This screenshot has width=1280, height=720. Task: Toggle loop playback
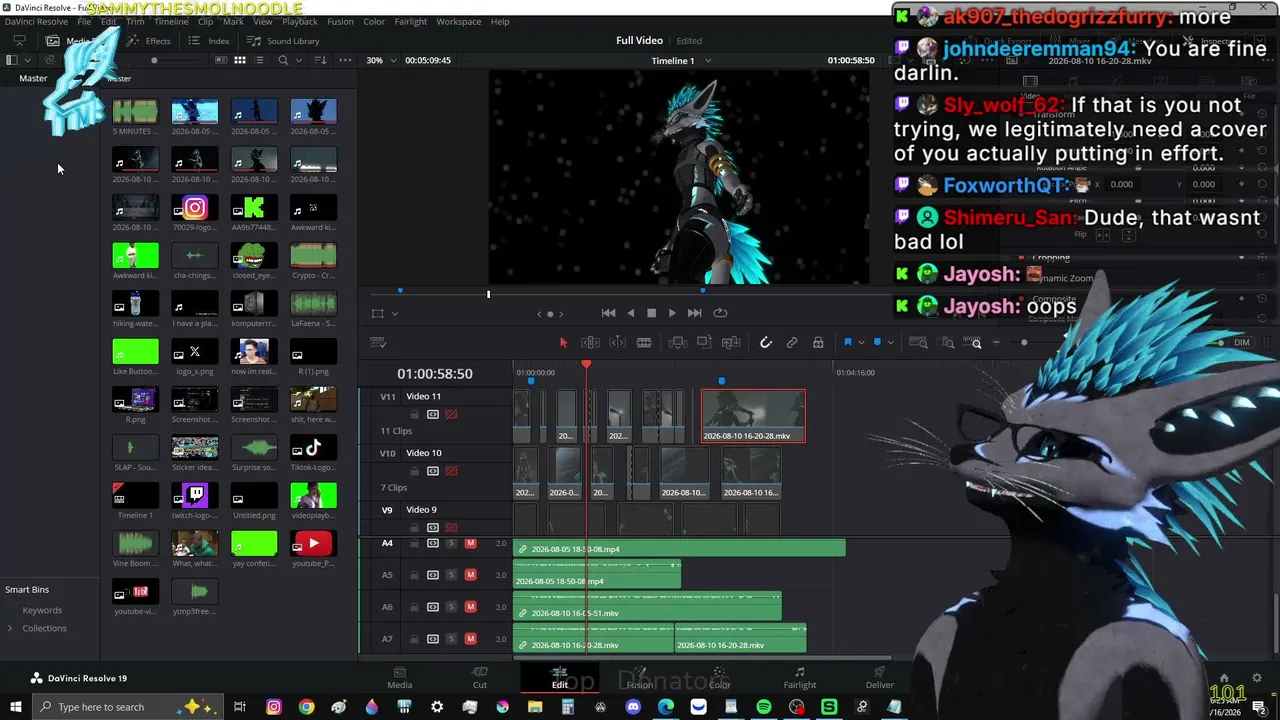coord(719,313)
